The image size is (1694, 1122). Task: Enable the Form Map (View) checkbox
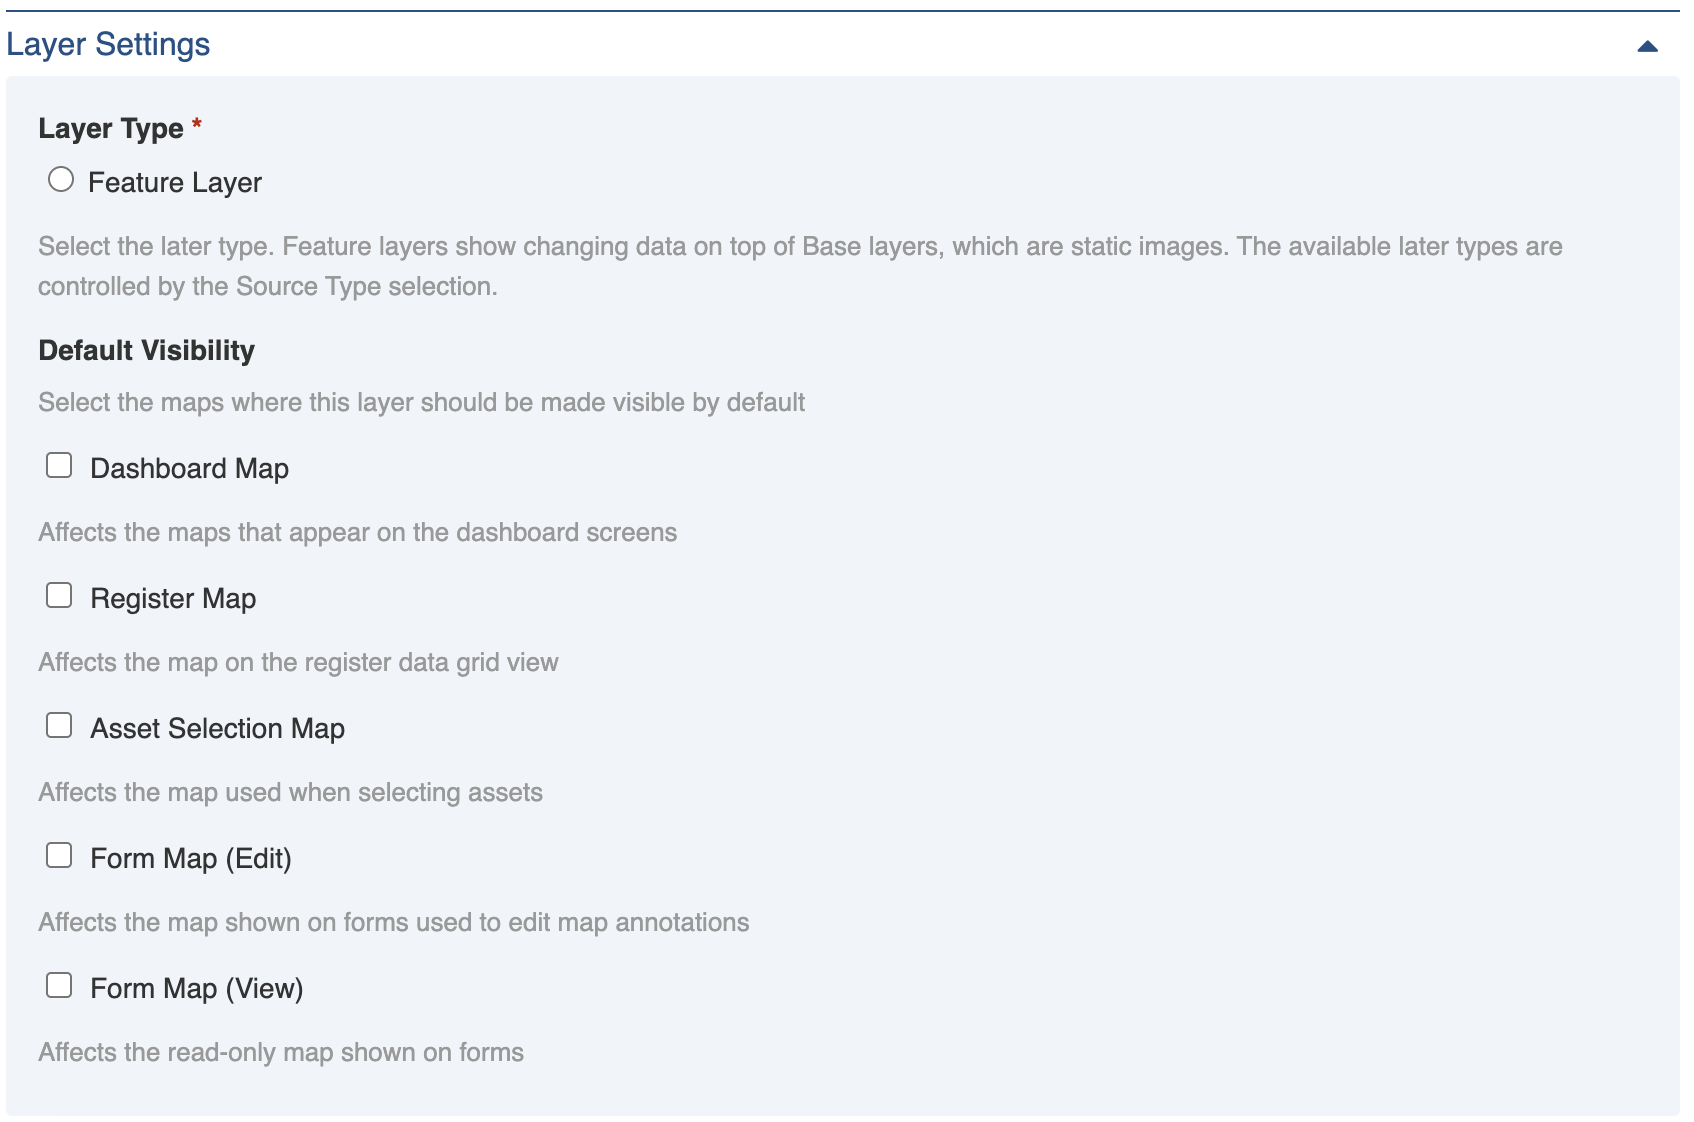59,984
